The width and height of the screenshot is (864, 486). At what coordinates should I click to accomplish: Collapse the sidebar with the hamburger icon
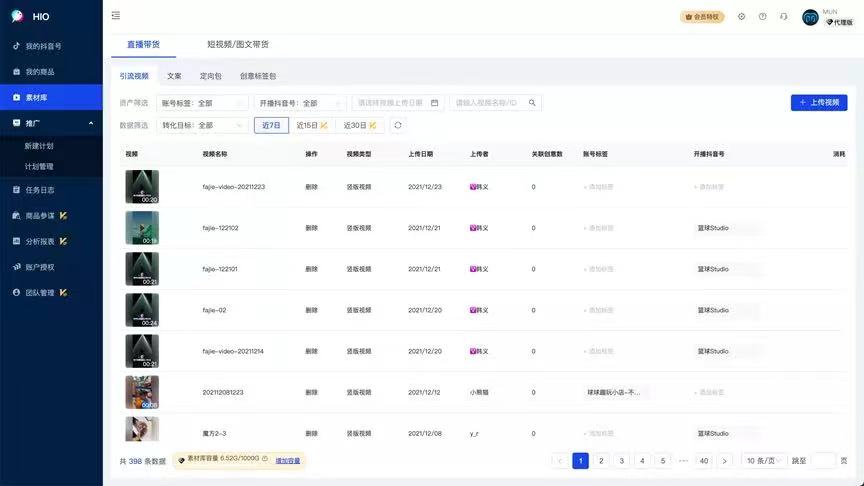(116, 15)
